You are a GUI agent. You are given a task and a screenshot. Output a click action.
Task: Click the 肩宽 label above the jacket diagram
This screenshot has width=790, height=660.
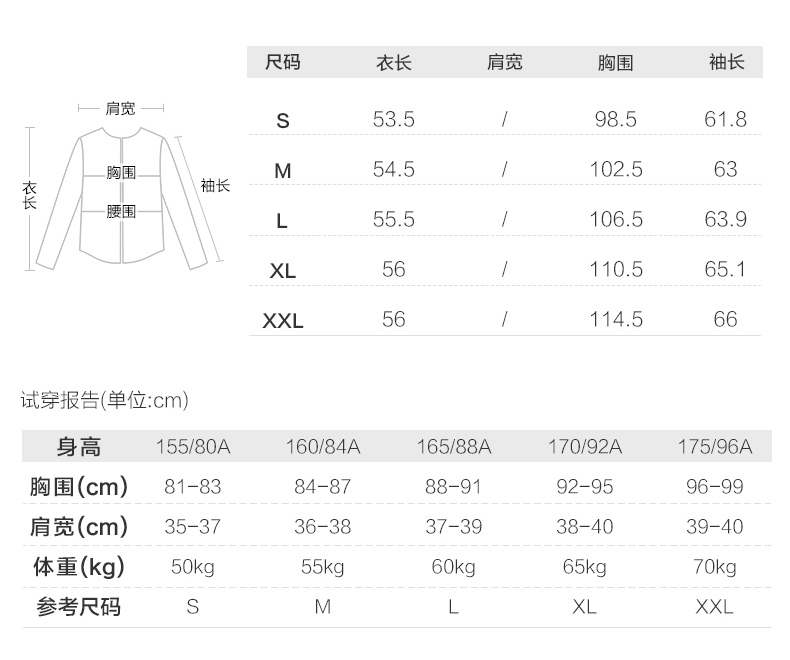(121, 108)
